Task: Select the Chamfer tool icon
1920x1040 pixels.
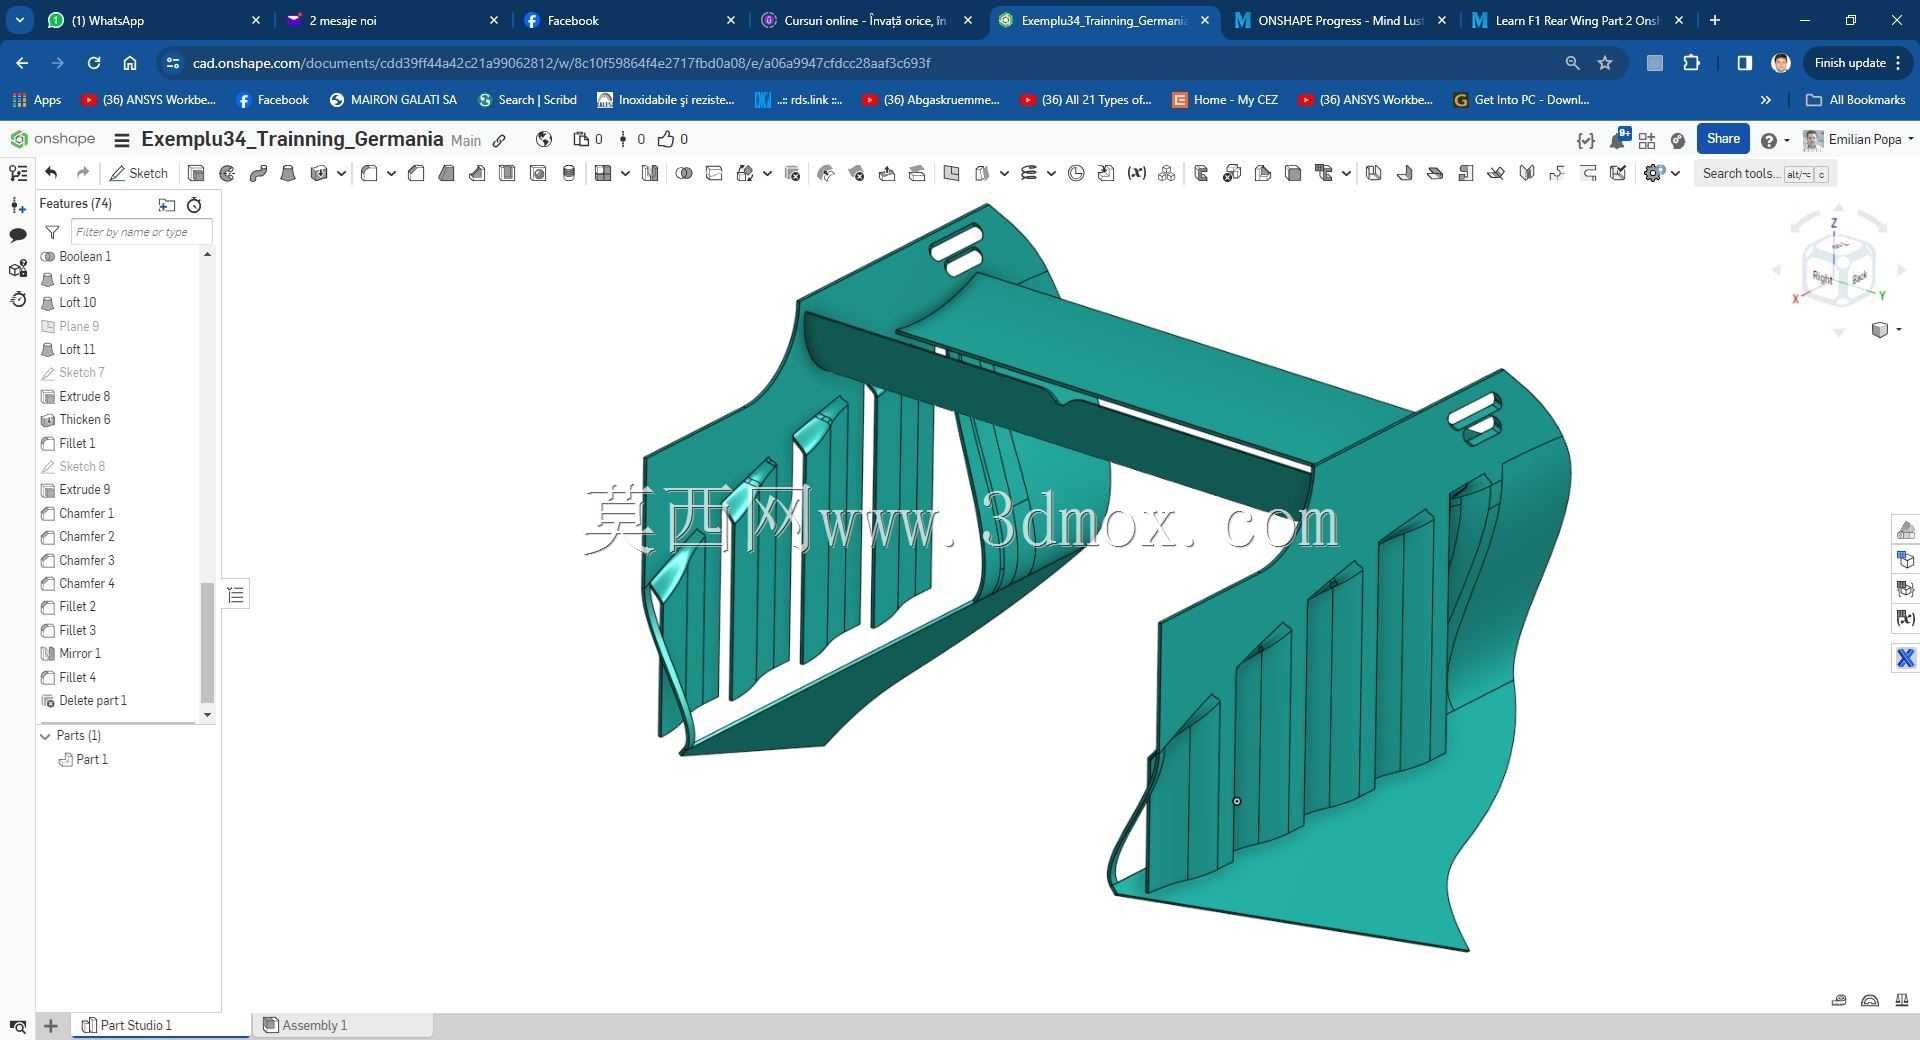Action: tap(416, 173)
